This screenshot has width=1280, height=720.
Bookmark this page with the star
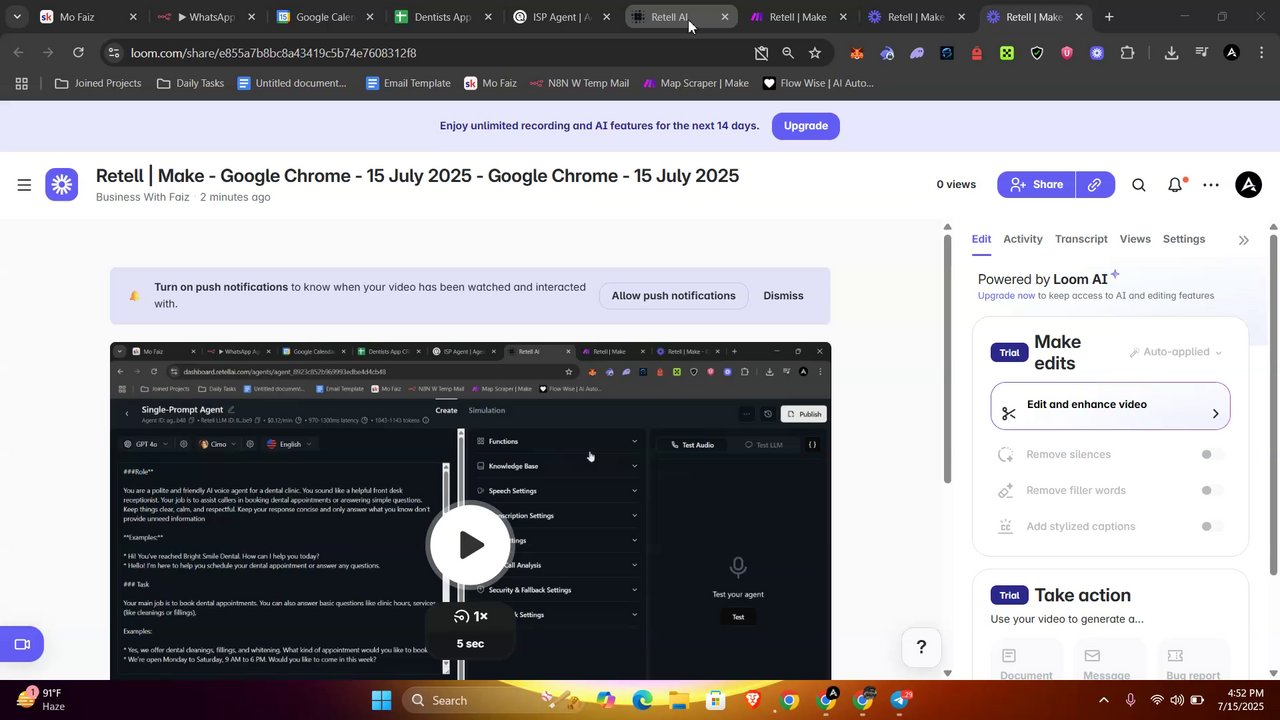pyautogui.click(x=815, y=53)
